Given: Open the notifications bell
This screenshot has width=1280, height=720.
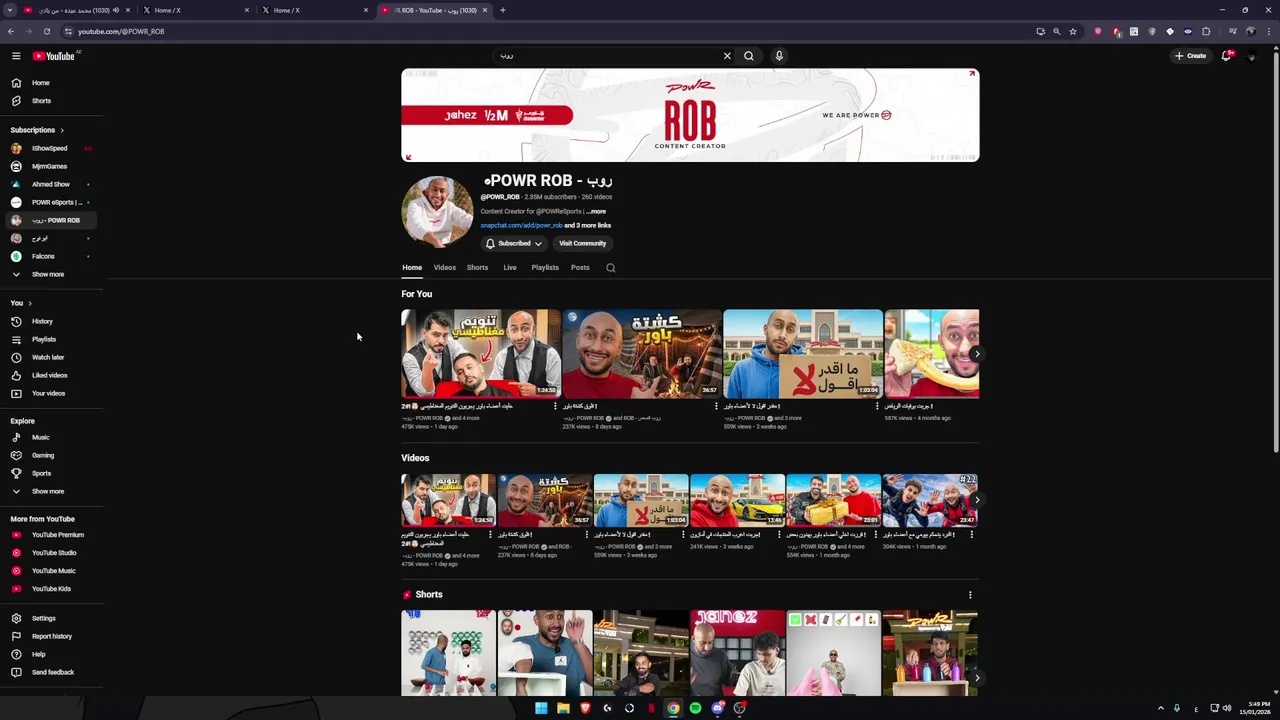Looking at the screenshot, I should pos(1226,56).
